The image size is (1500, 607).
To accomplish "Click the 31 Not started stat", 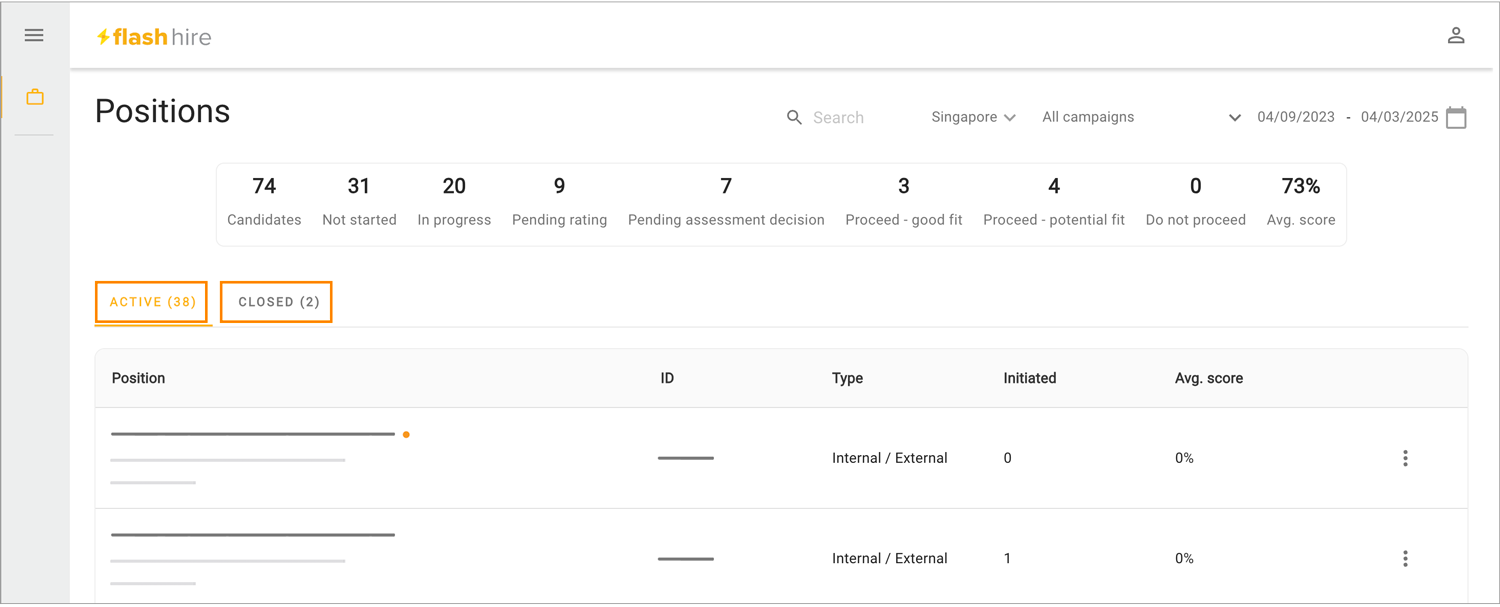I will pyautogui.click(x=359, y=203).
